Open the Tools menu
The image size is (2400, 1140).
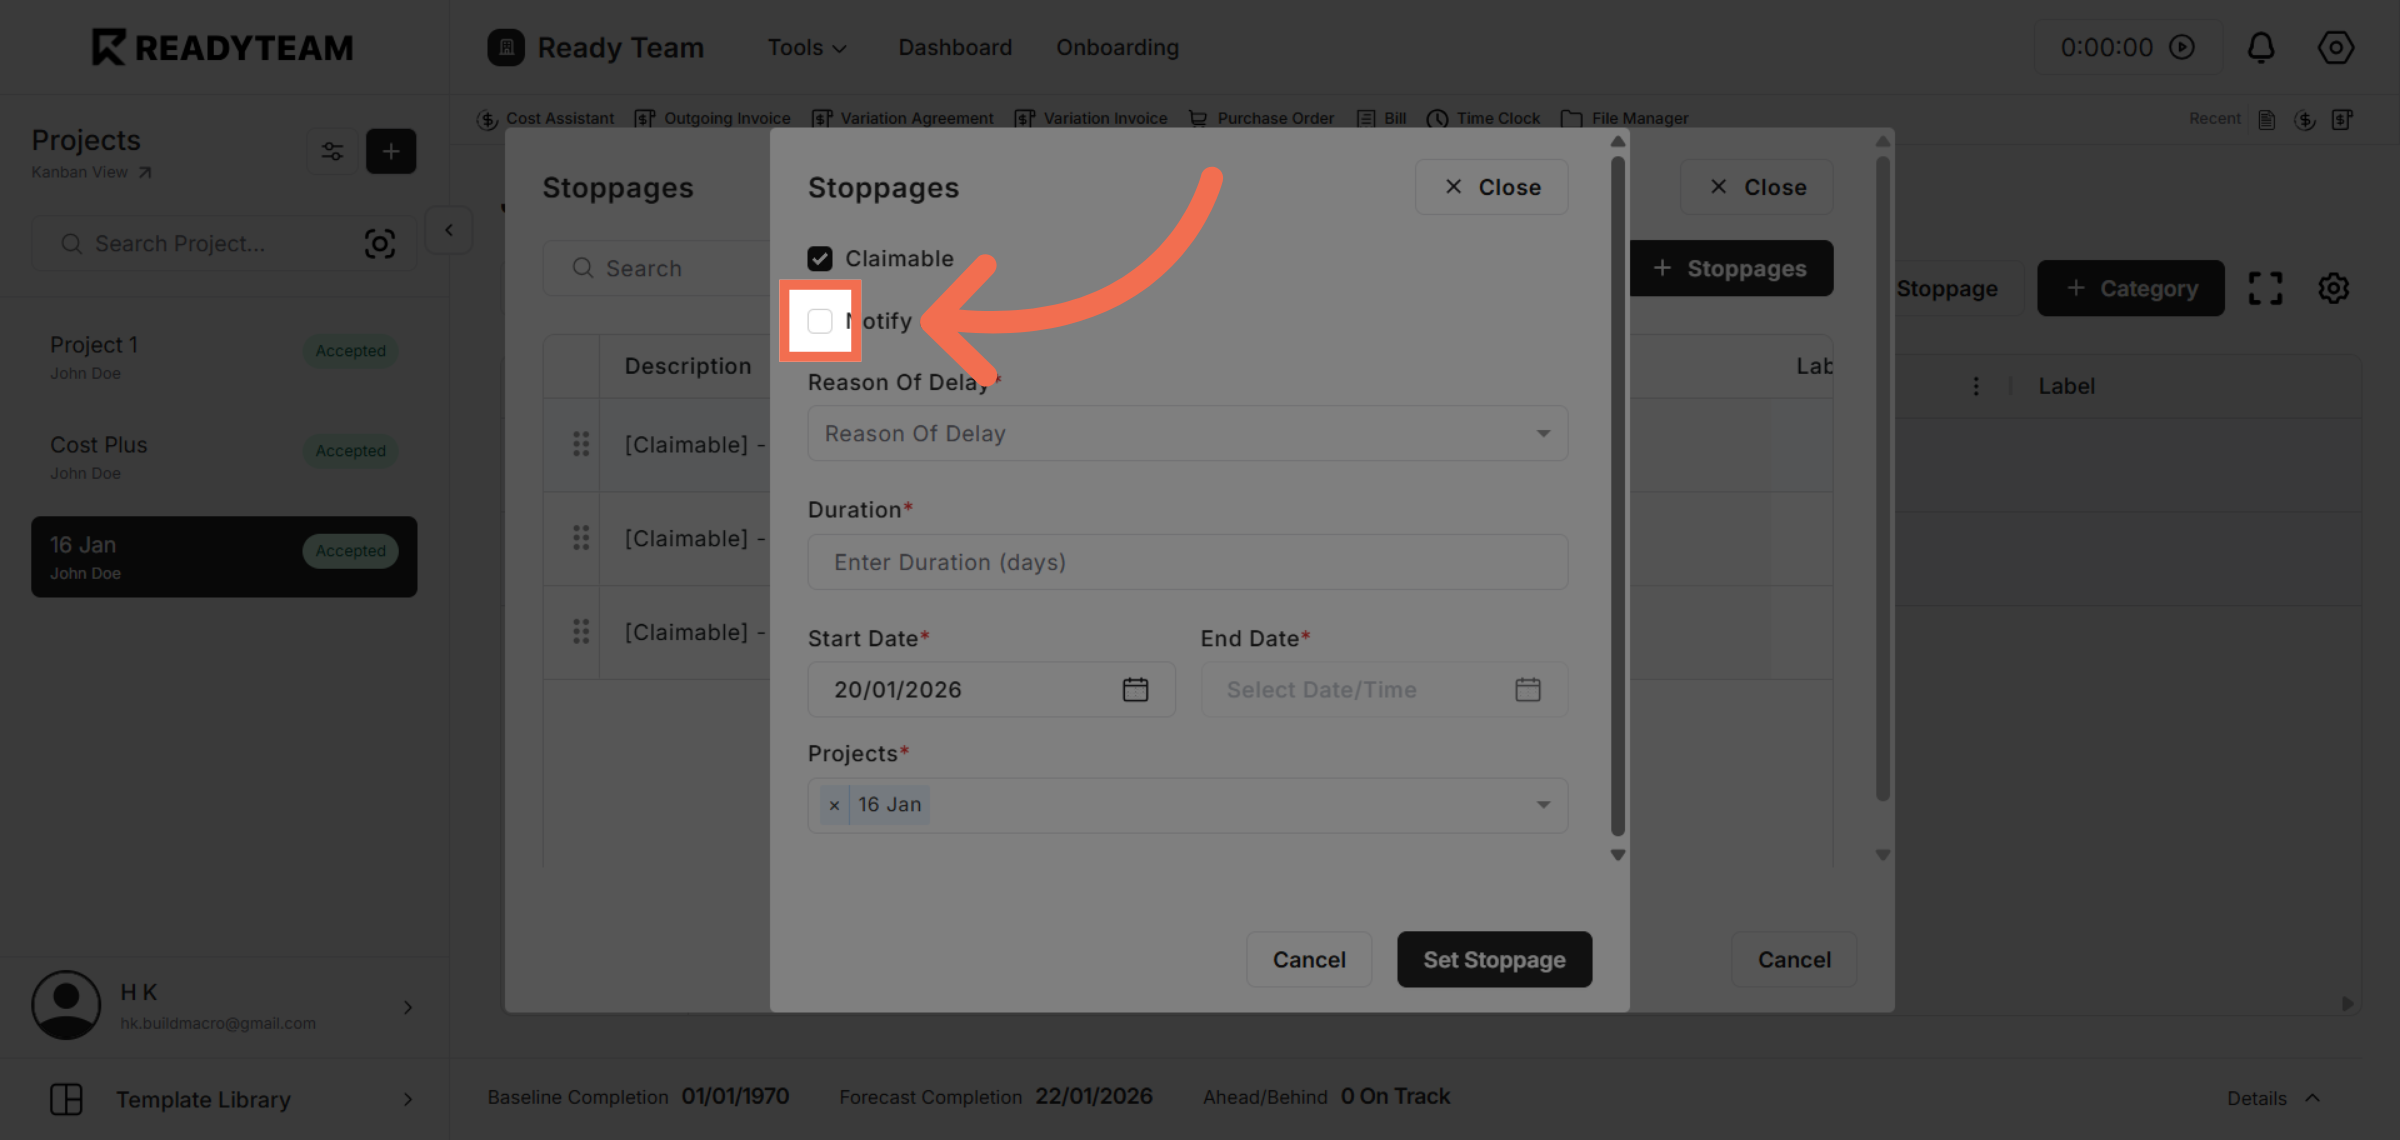[806, 47]
